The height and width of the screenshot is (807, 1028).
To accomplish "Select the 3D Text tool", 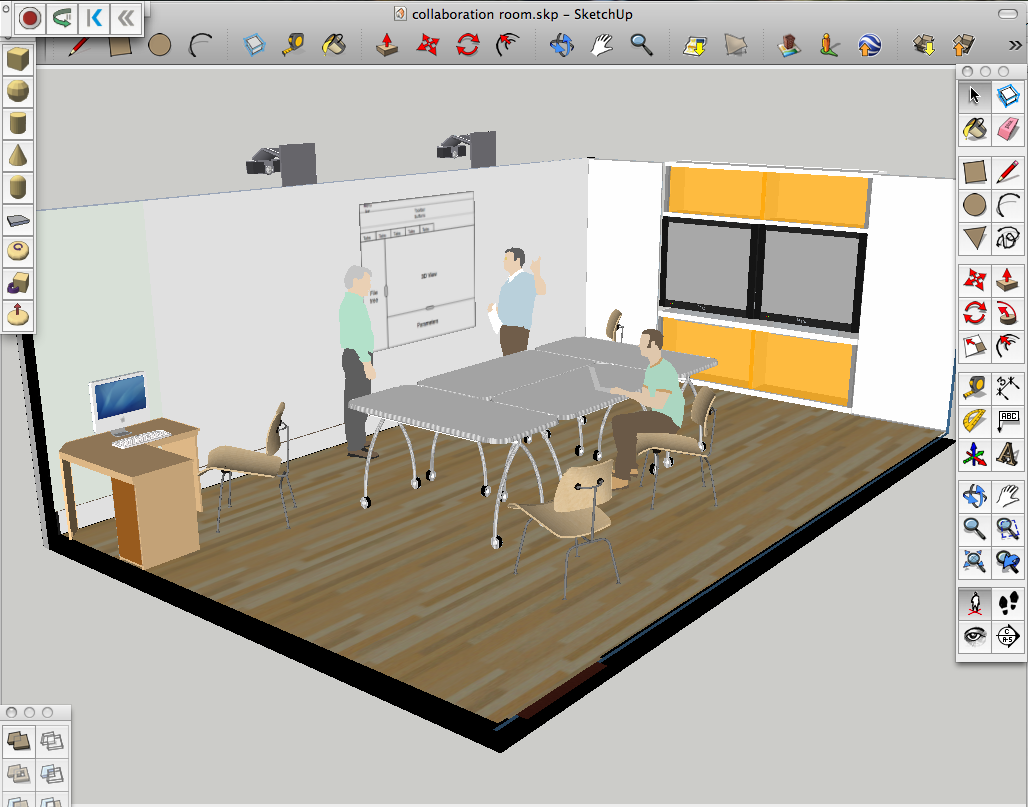I will pyautogui.click(x=1008, y=455).
